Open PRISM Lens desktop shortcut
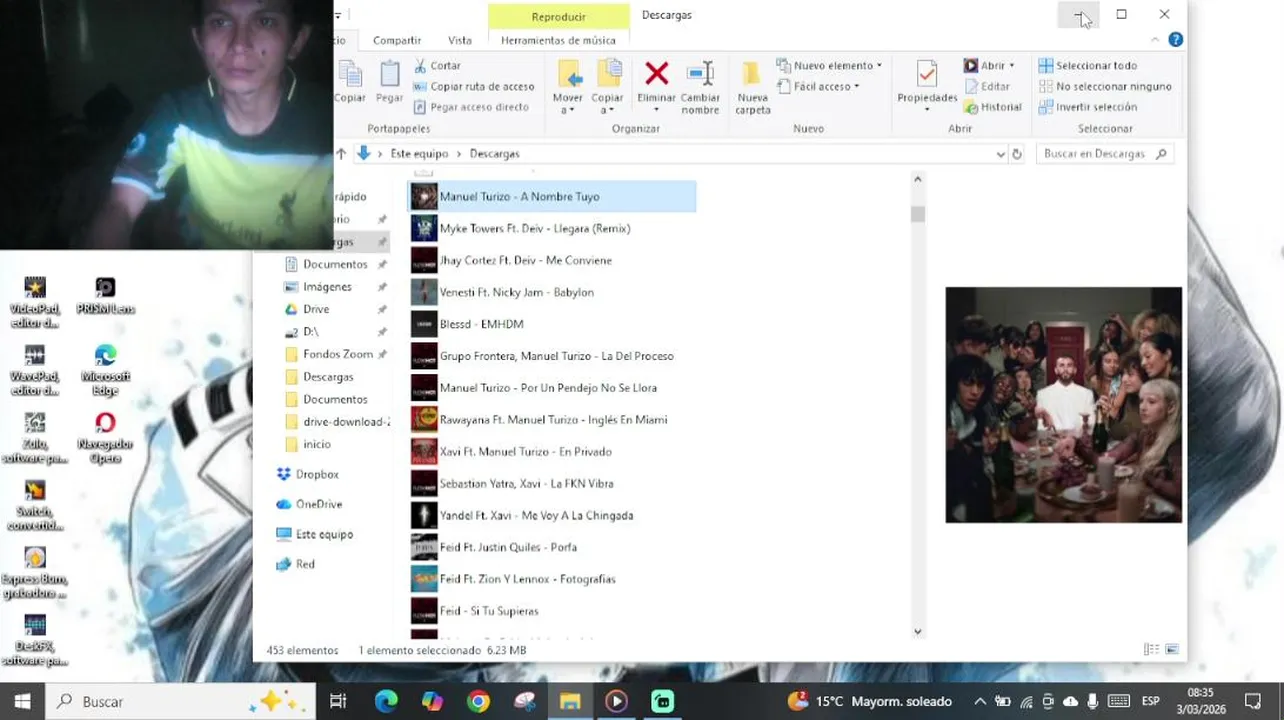This screenshot has width=1284, height=720. click(105, 297)
